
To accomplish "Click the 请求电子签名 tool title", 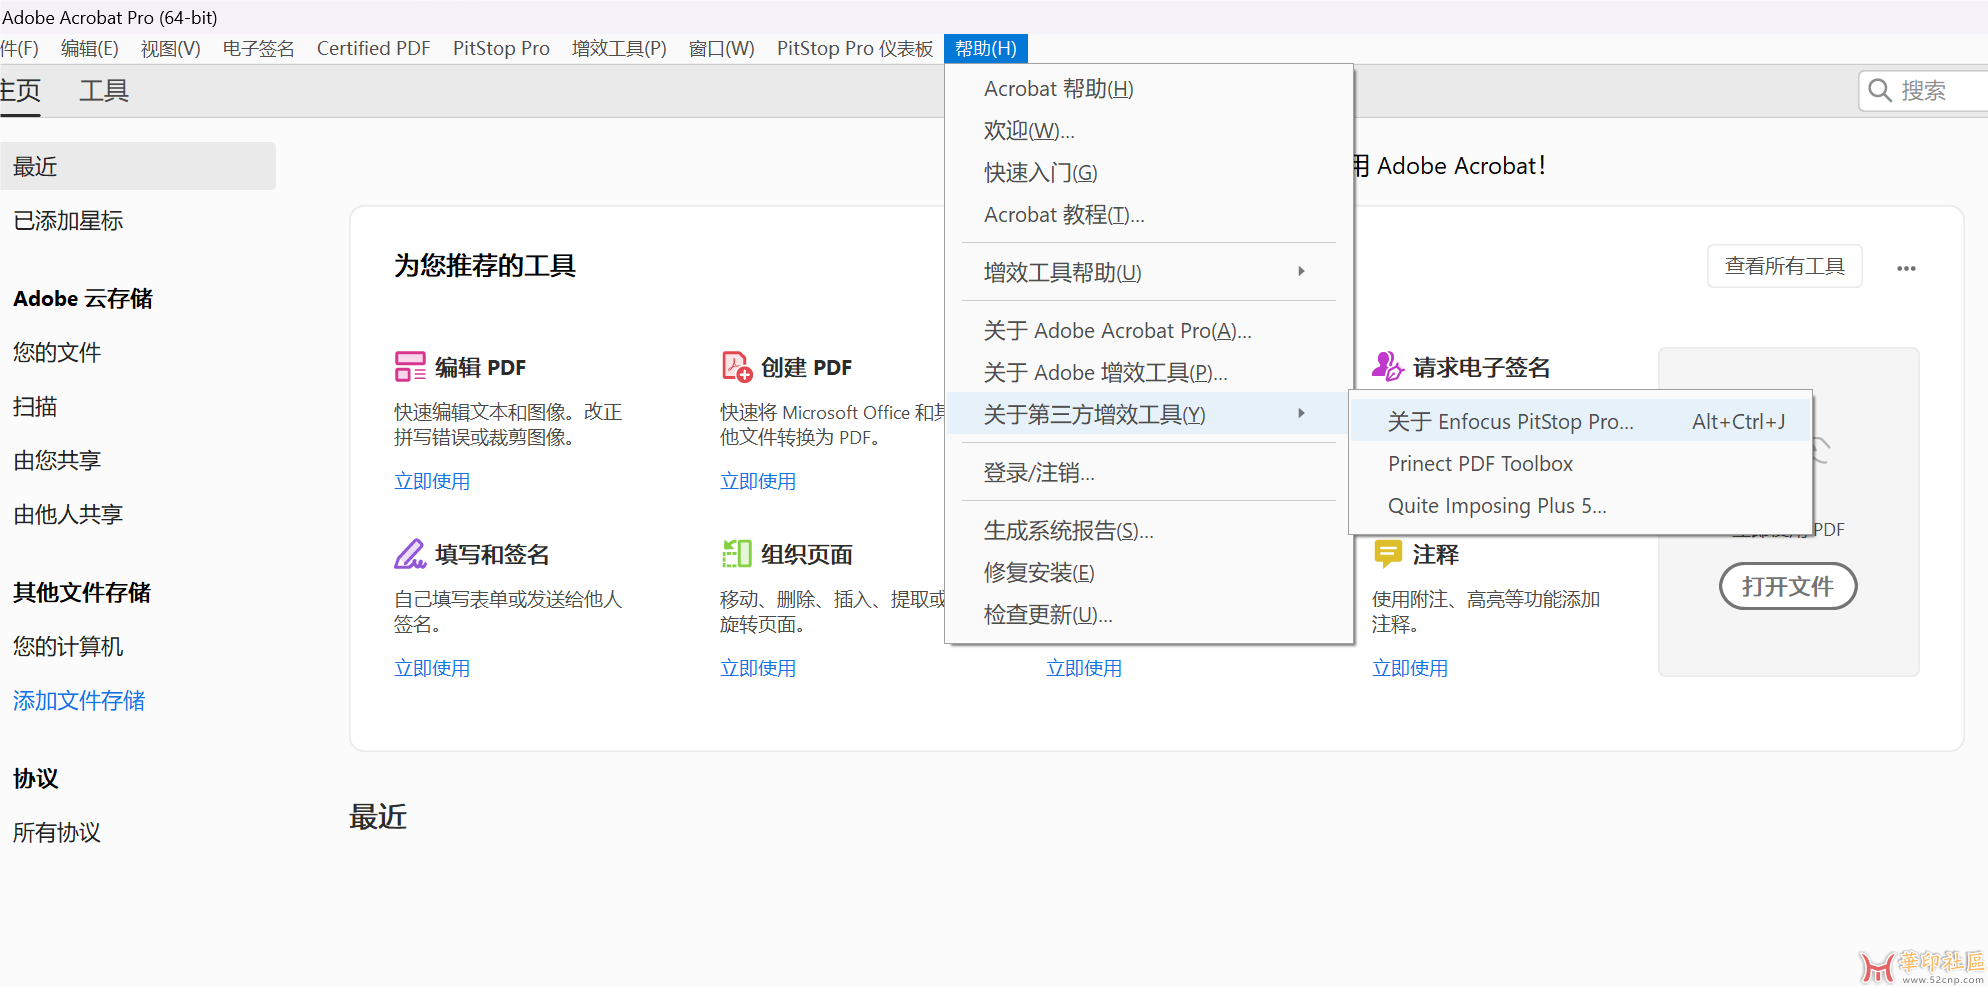I will tap(1481, 368).
